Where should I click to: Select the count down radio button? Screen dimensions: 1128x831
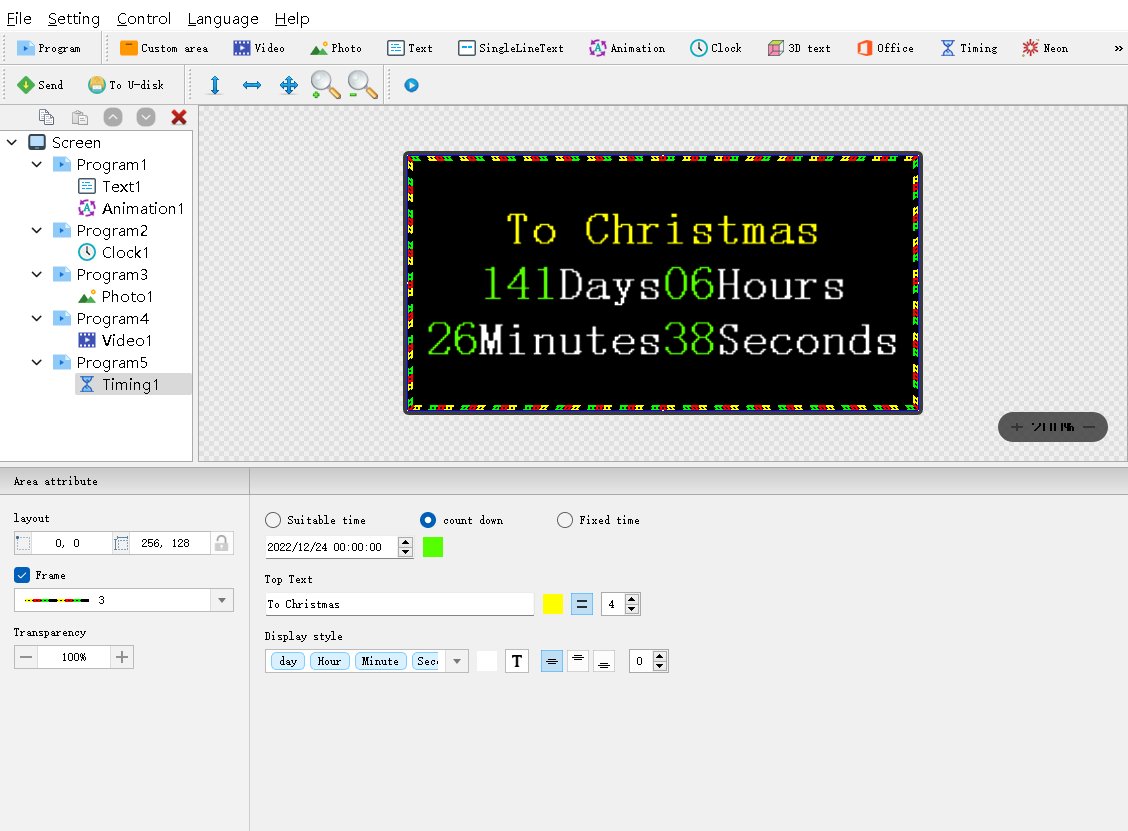pos(428,520)
